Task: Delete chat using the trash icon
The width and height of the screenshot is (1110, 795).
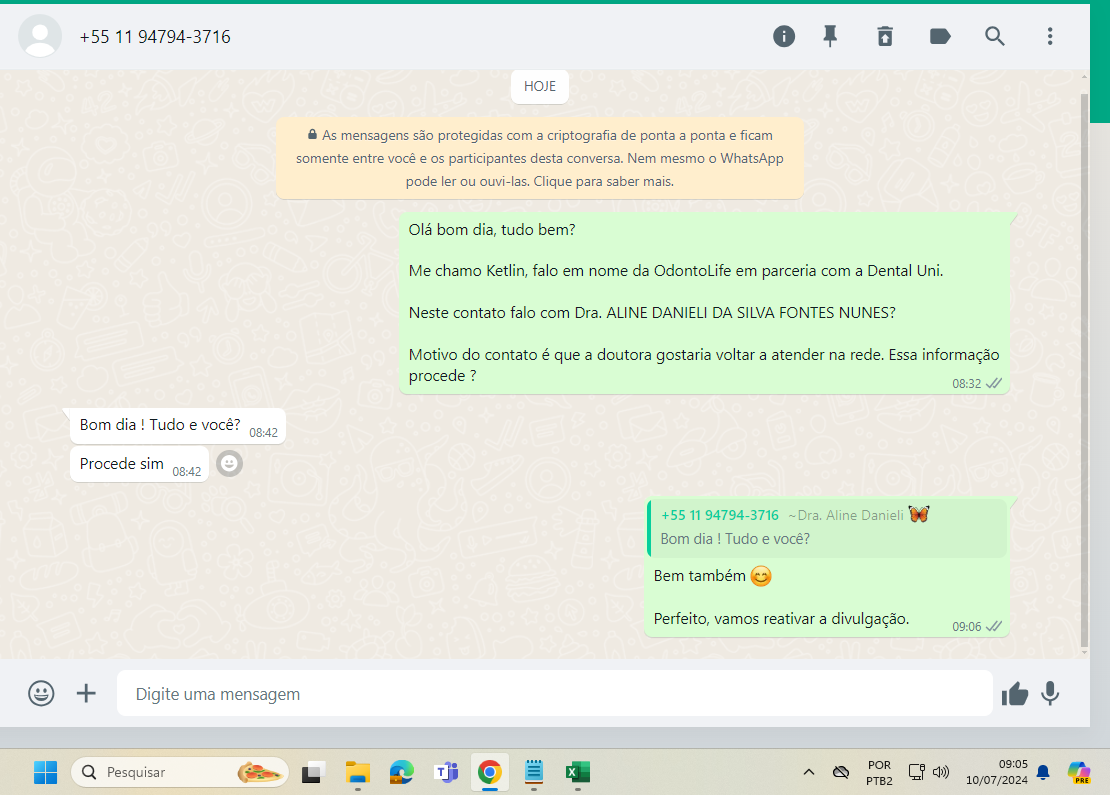Action: 885,36
